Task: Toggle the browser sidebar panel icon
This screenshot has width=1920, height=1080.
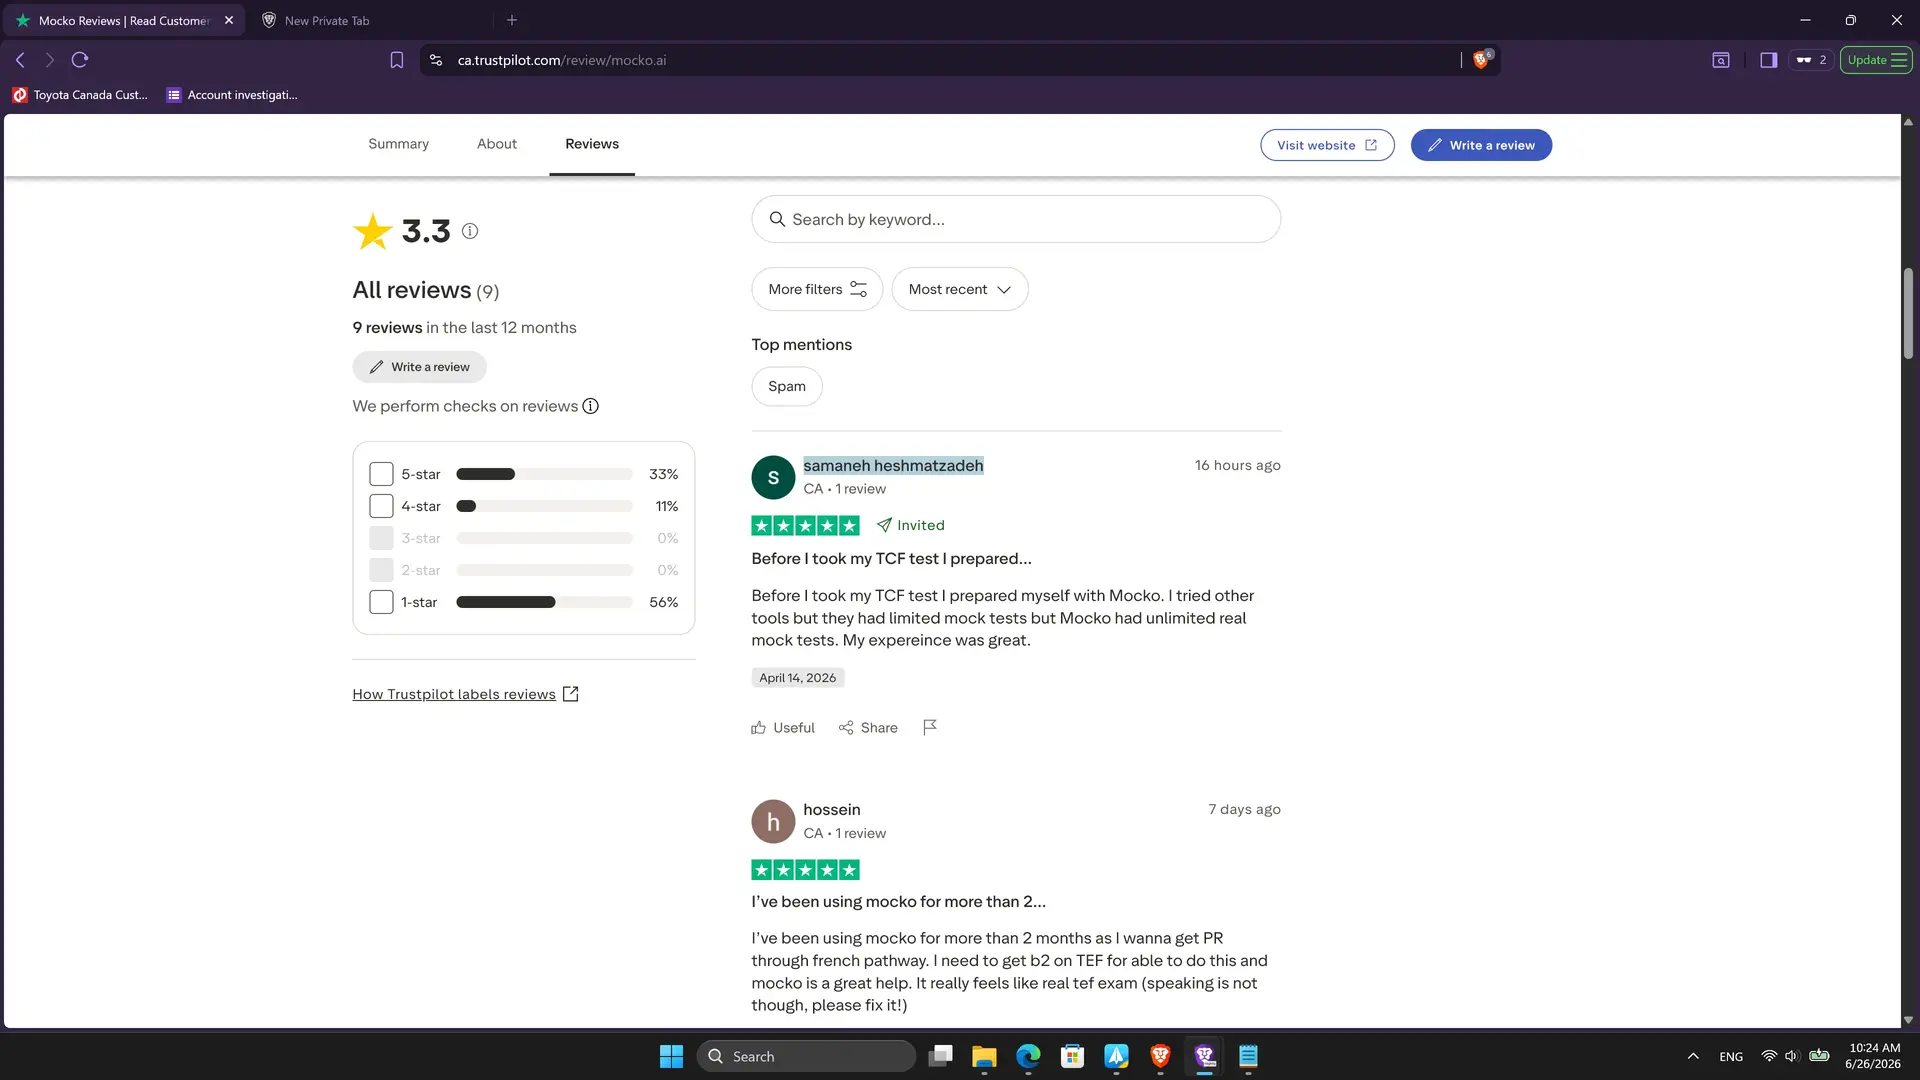Action: coord(1768,60)
